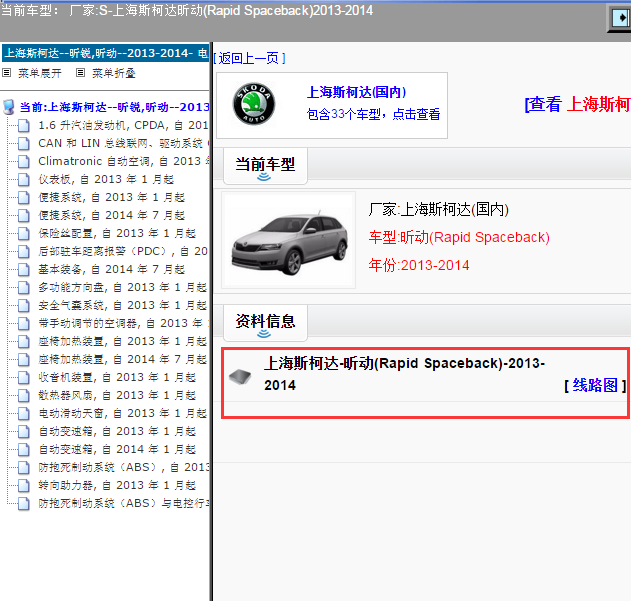Image resolution: width=631 pixels, height=601 pixels.
Task: Expand all menus with 菜单展开
Action: [x=40, y=73]
